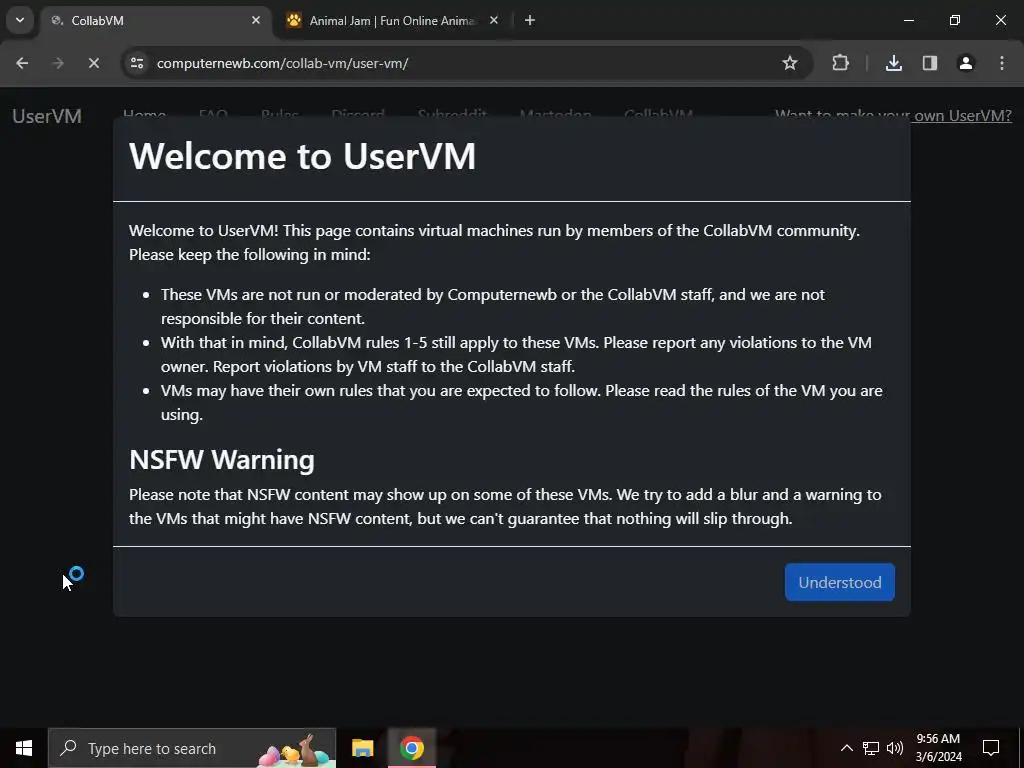
Task: Restore down the Chrome window
Action: (955, 20)
